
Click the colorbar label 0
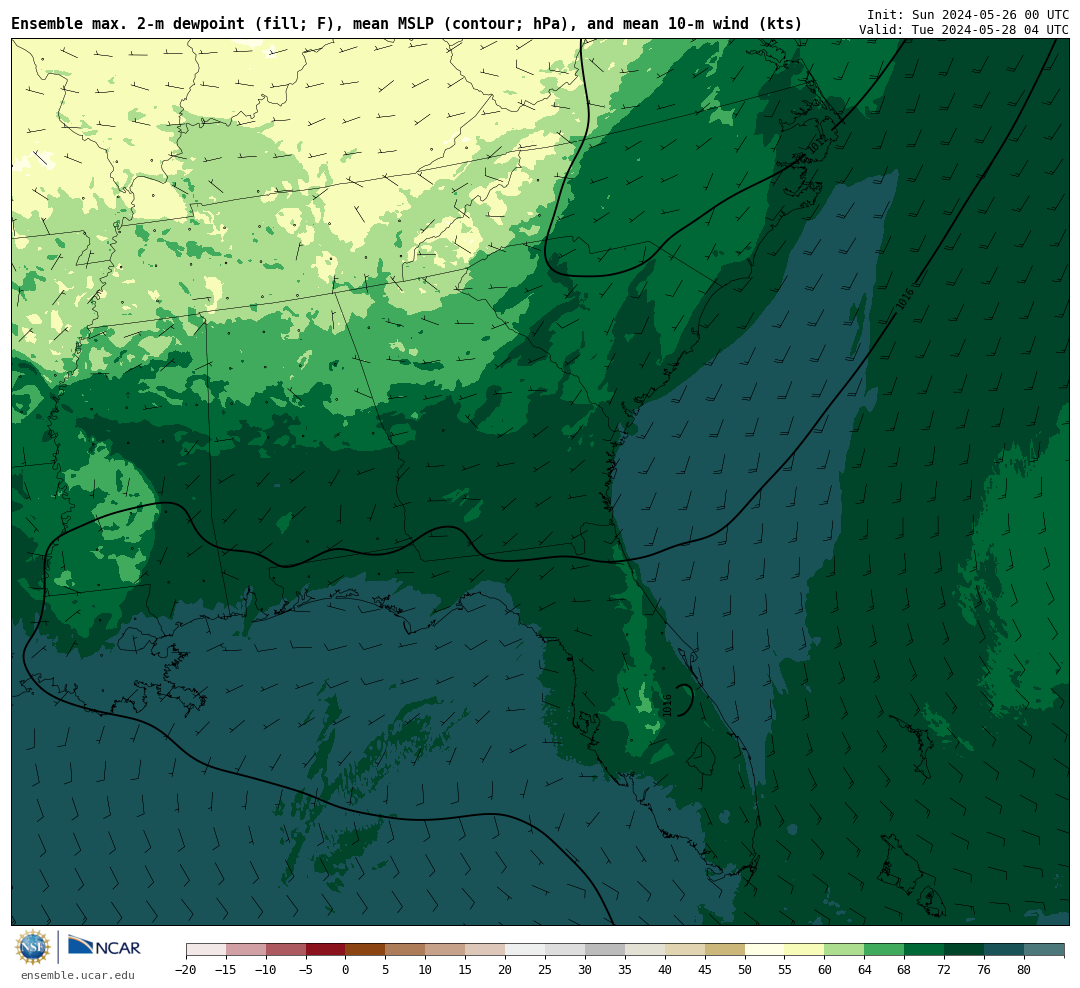346,969
